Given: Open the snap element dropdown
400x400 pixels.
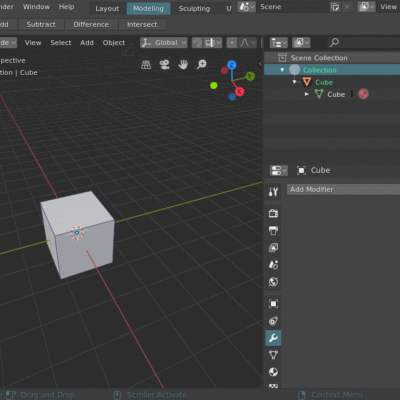Looking at the screenshot, I should pyautogui.click(x=213, y=43).
